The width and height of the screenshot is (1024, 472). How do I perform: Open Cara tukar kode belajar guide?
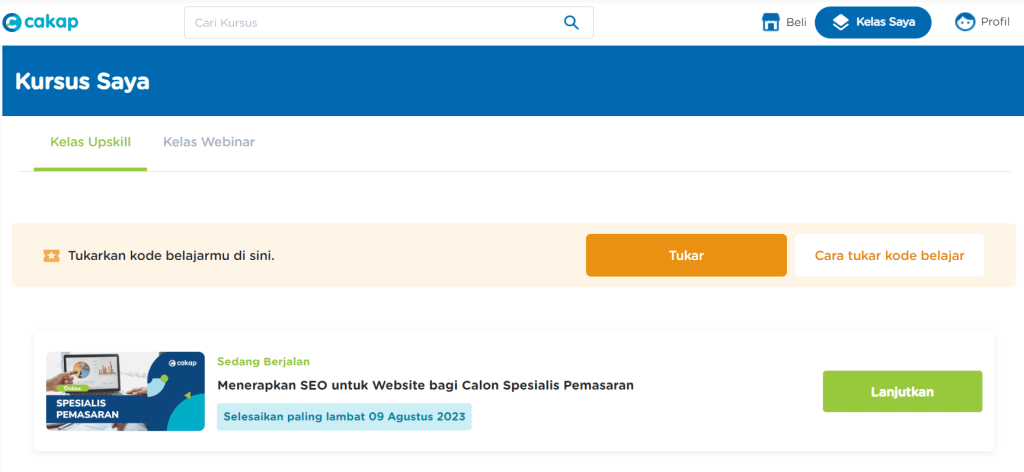tap(889, 256)
